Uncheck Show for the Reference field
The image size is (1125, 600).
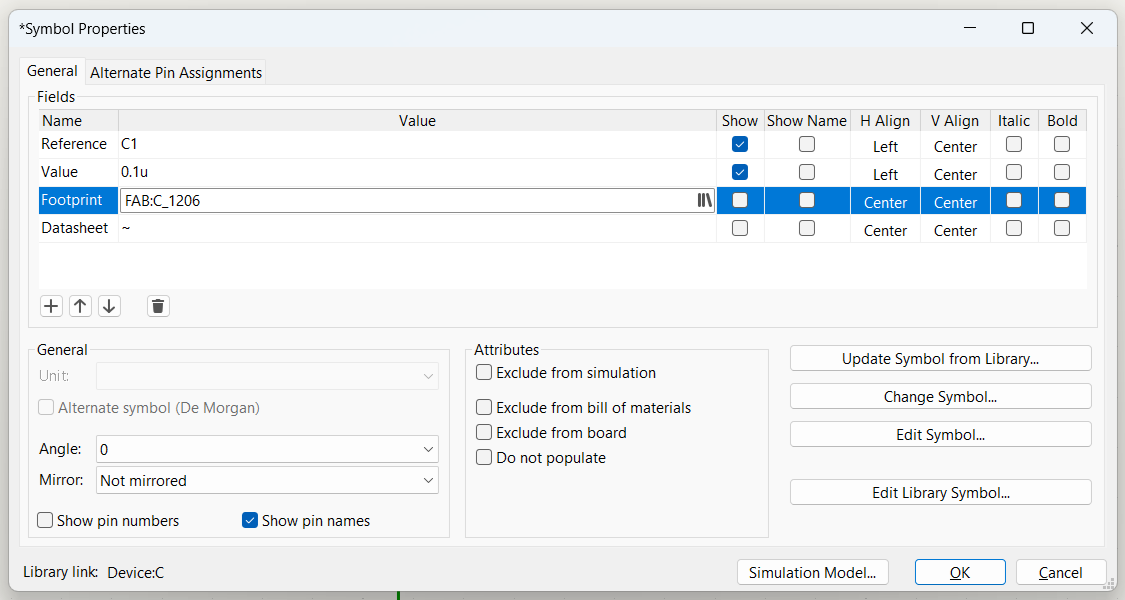[740, 144]
